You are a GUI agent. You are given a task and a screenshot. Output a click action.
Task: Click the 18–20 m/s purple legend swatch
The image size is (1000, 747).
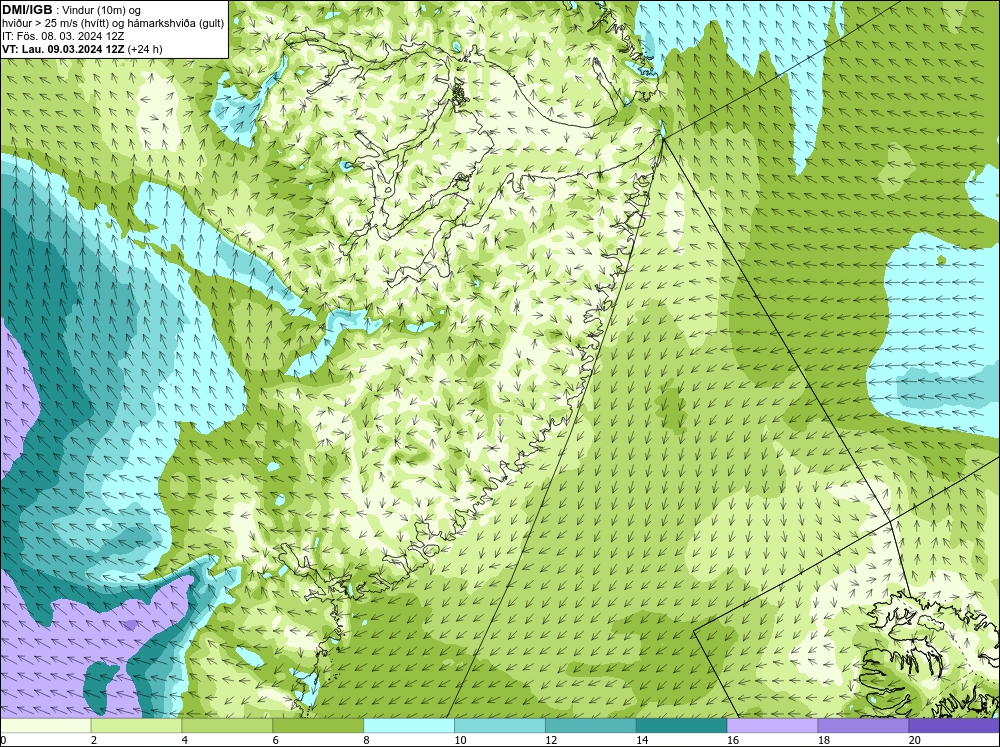tap(863, 725)
